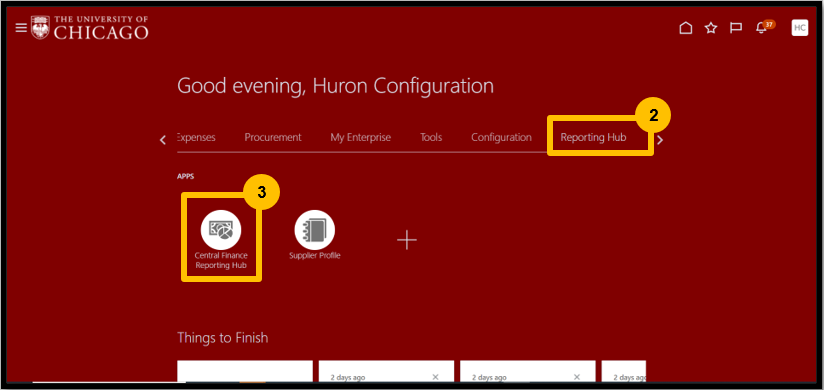Open the Configuration tab

tap(501, 138)
